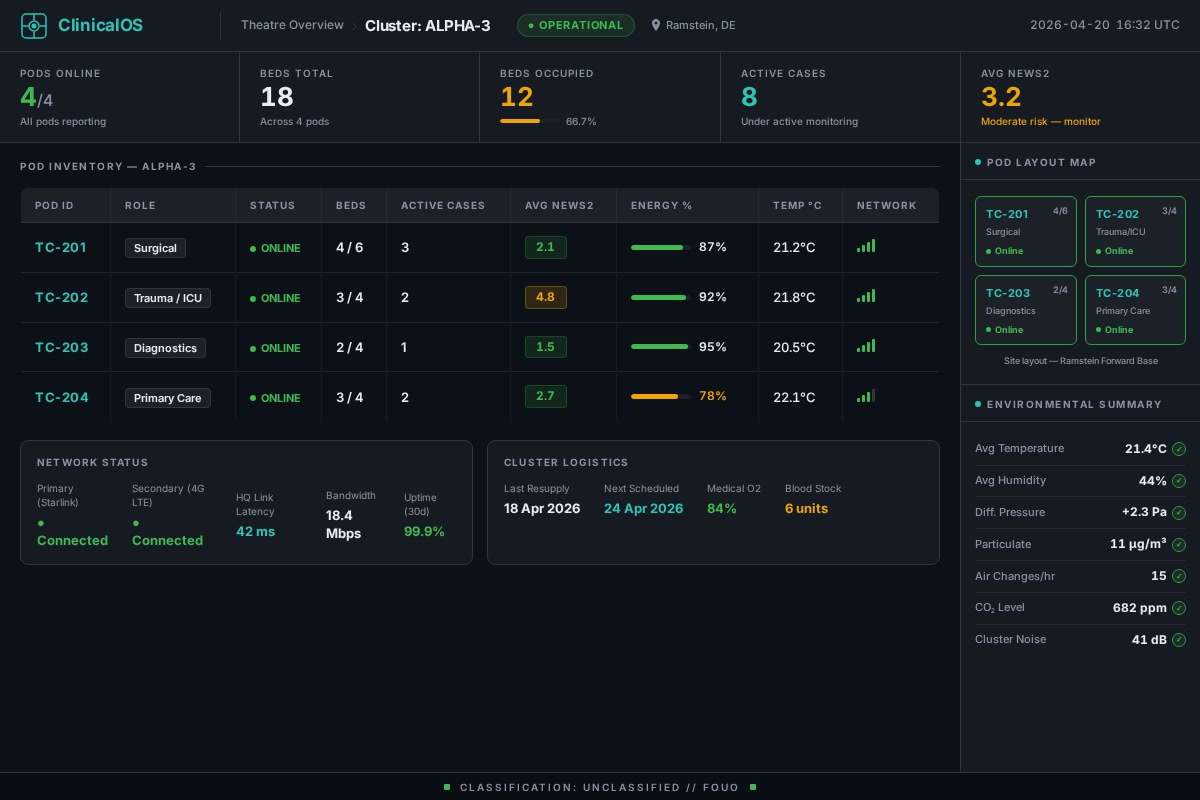Click the HQ Link Latency 42 ms value
The image size is (1200, 800).
point(255,532)
